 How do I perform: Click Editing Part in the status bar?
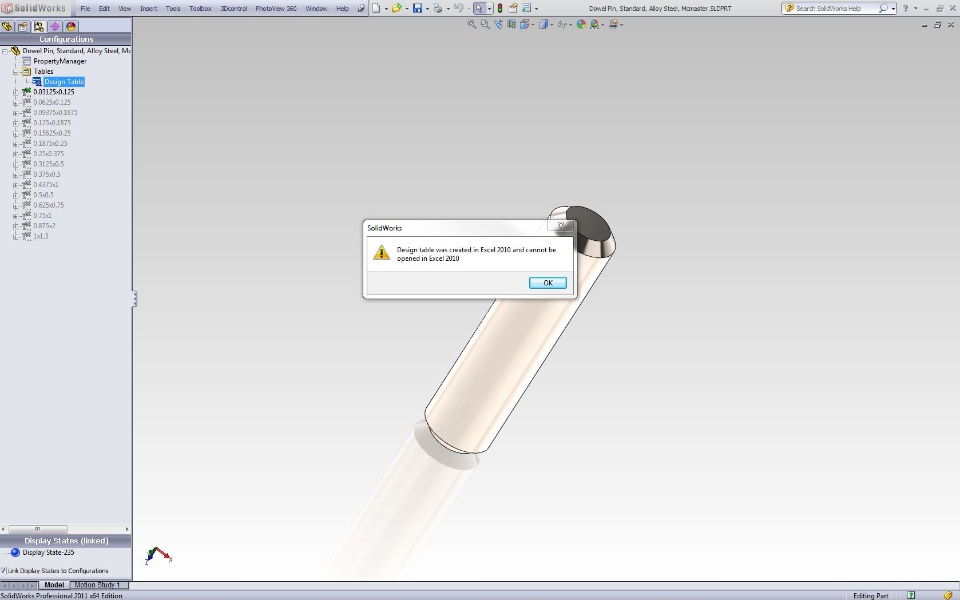[871, 595]
